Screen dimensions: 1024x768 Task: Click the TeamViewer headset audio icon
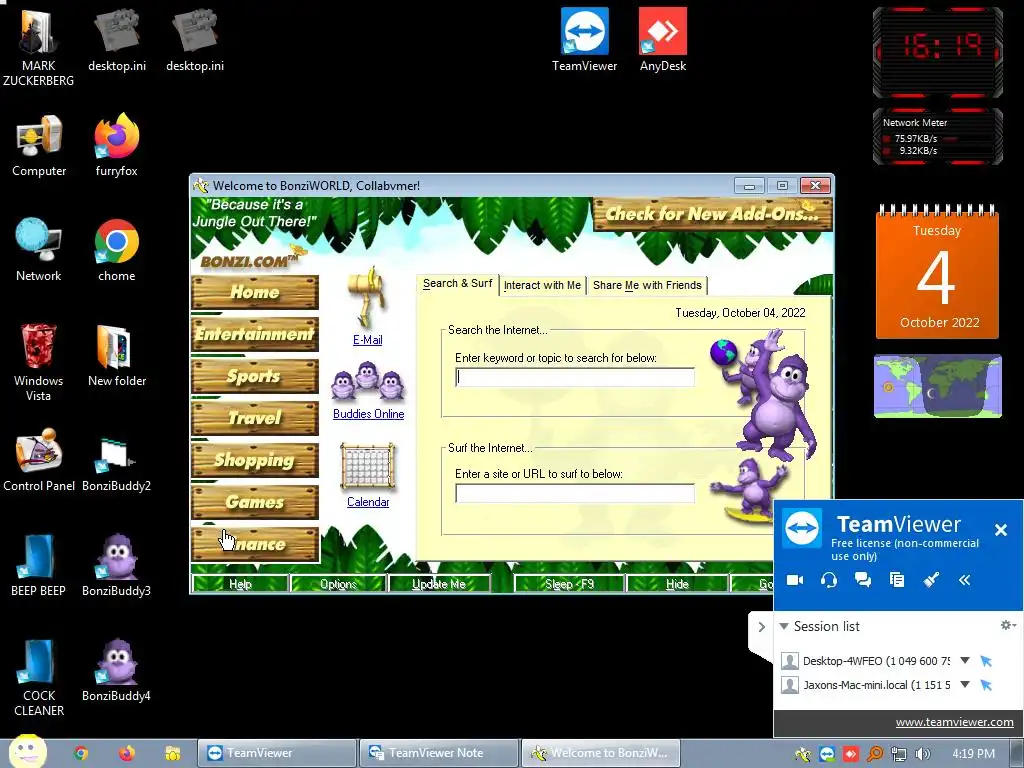click(829, 580)
